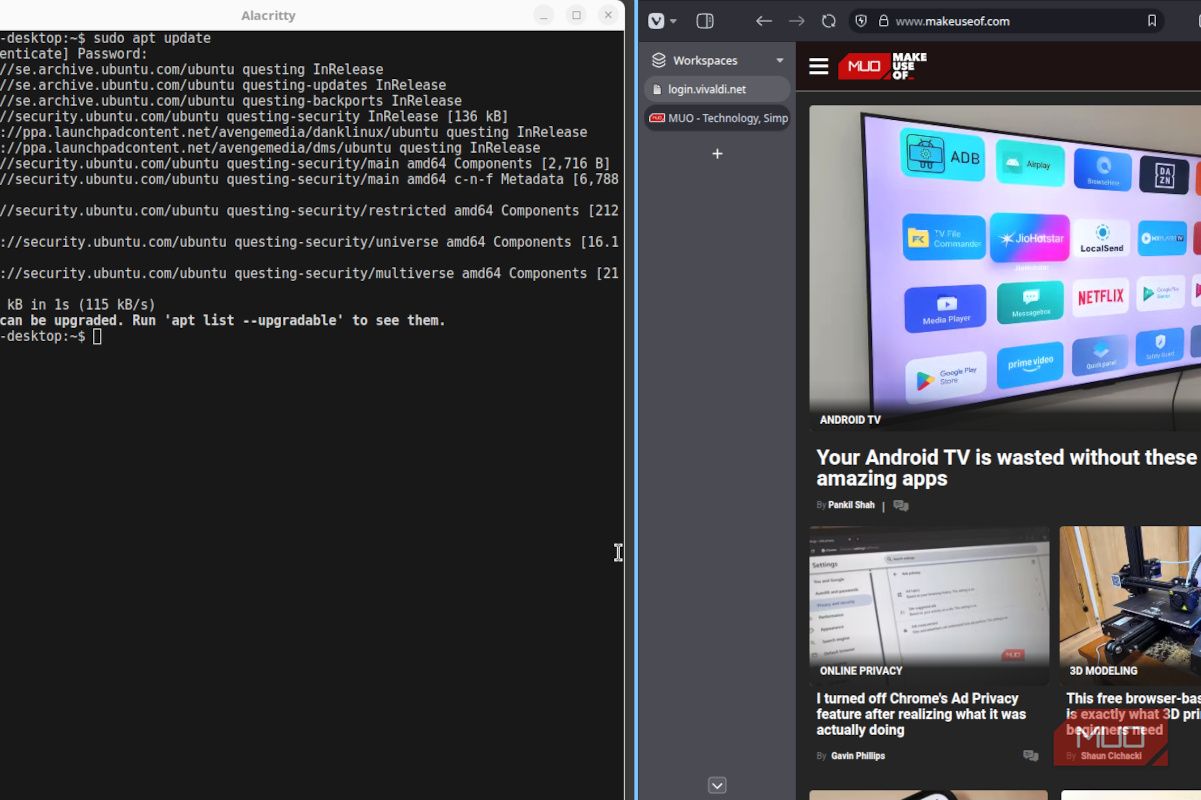Open the MUO hamburger menu
This screenshot has height=800, width=1201.
(x=818, y=67)
